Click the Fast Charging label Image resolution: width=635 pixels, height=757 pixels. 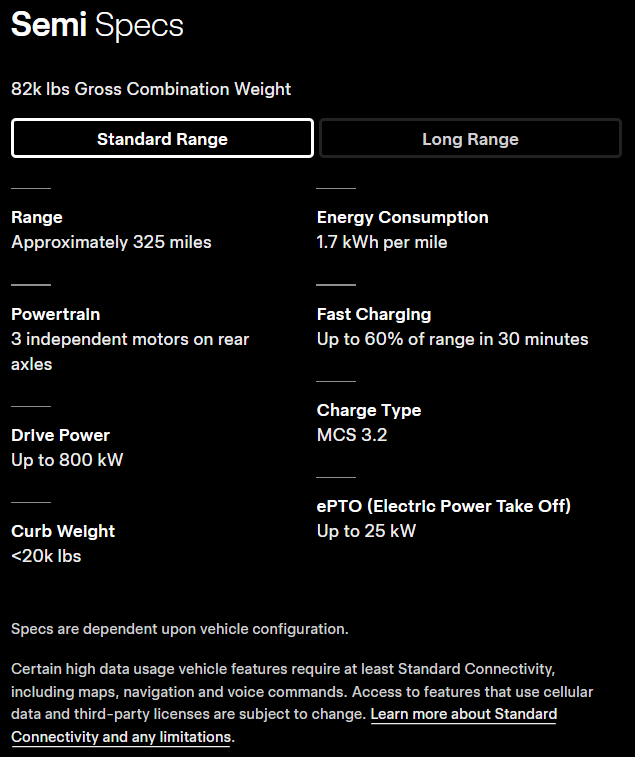(x=374, y=314)
